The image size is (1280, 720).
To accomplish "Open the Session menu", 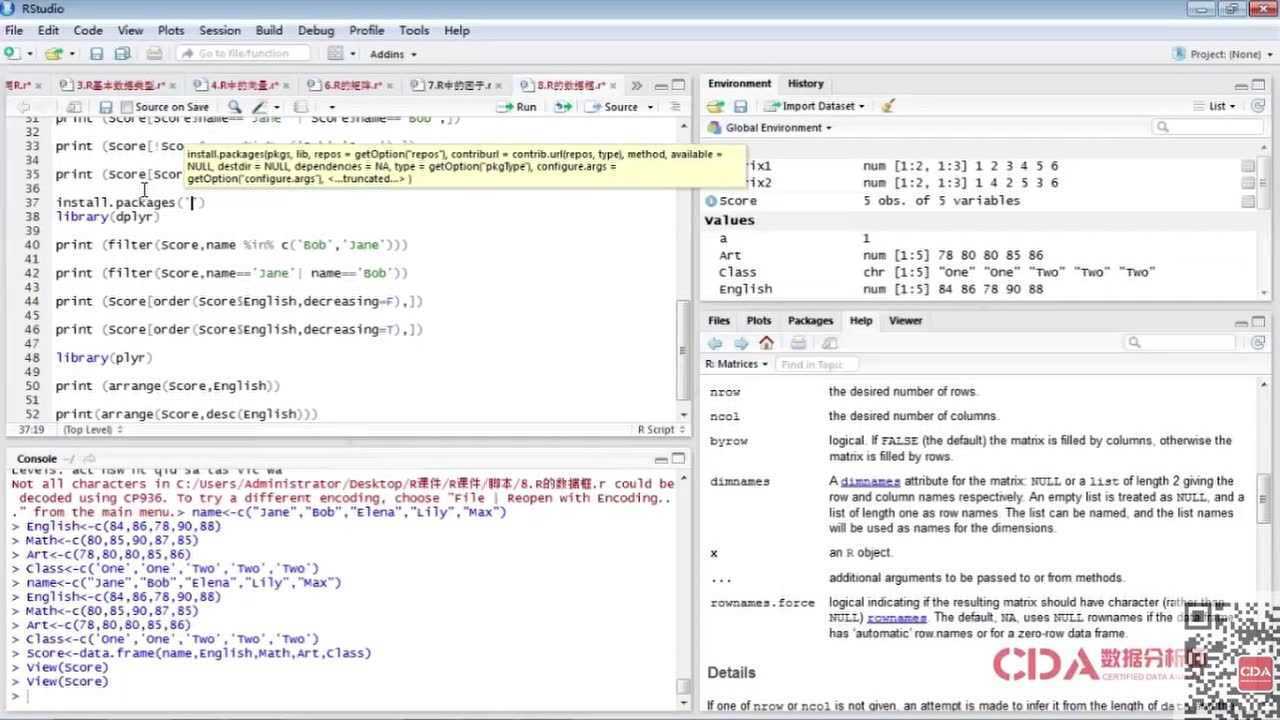I will coord(219,31).
